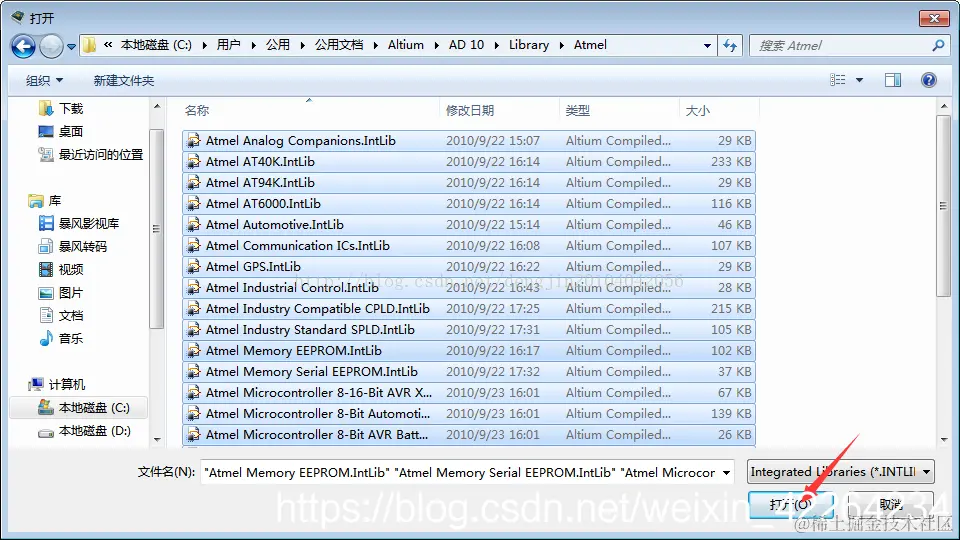Open 最近访问的位置 in sidebar
Image resolution: width=960 pixels, height=540 pixels.
tap(91, 154)
